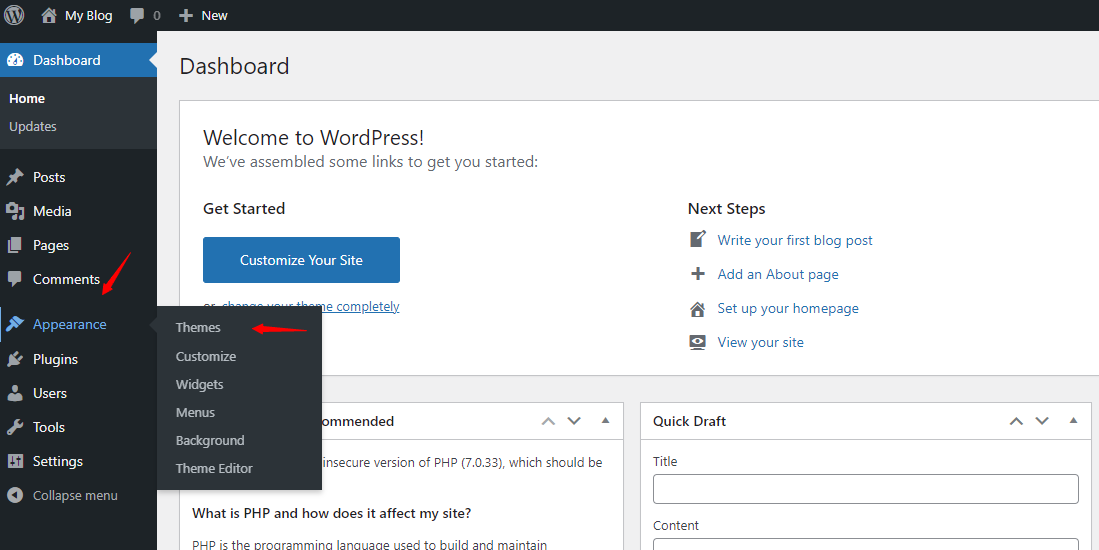
Task: Click the Tools wrench icon
Action: 15,427
